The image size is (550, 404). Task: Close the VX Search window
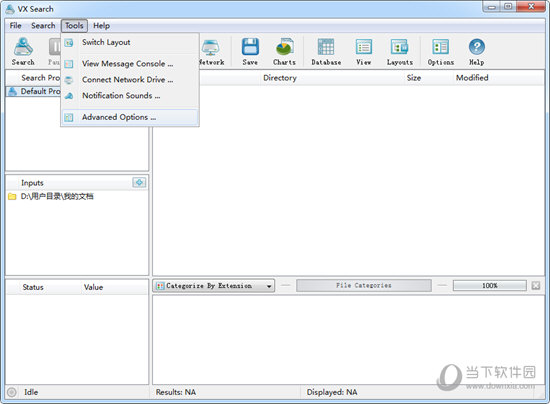[531, 7]
